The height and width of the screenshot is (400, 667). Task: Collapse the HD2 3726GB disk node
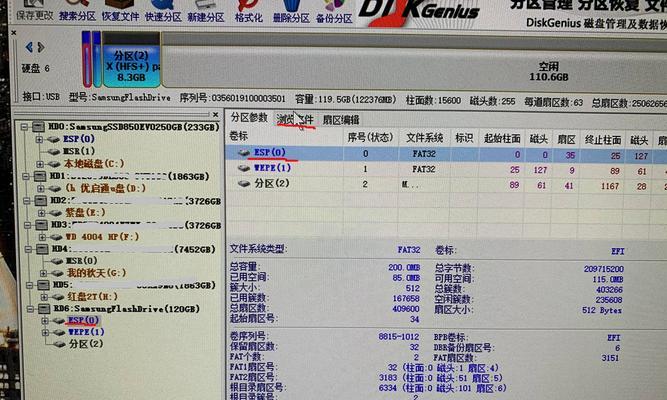(x=26, y=200)
